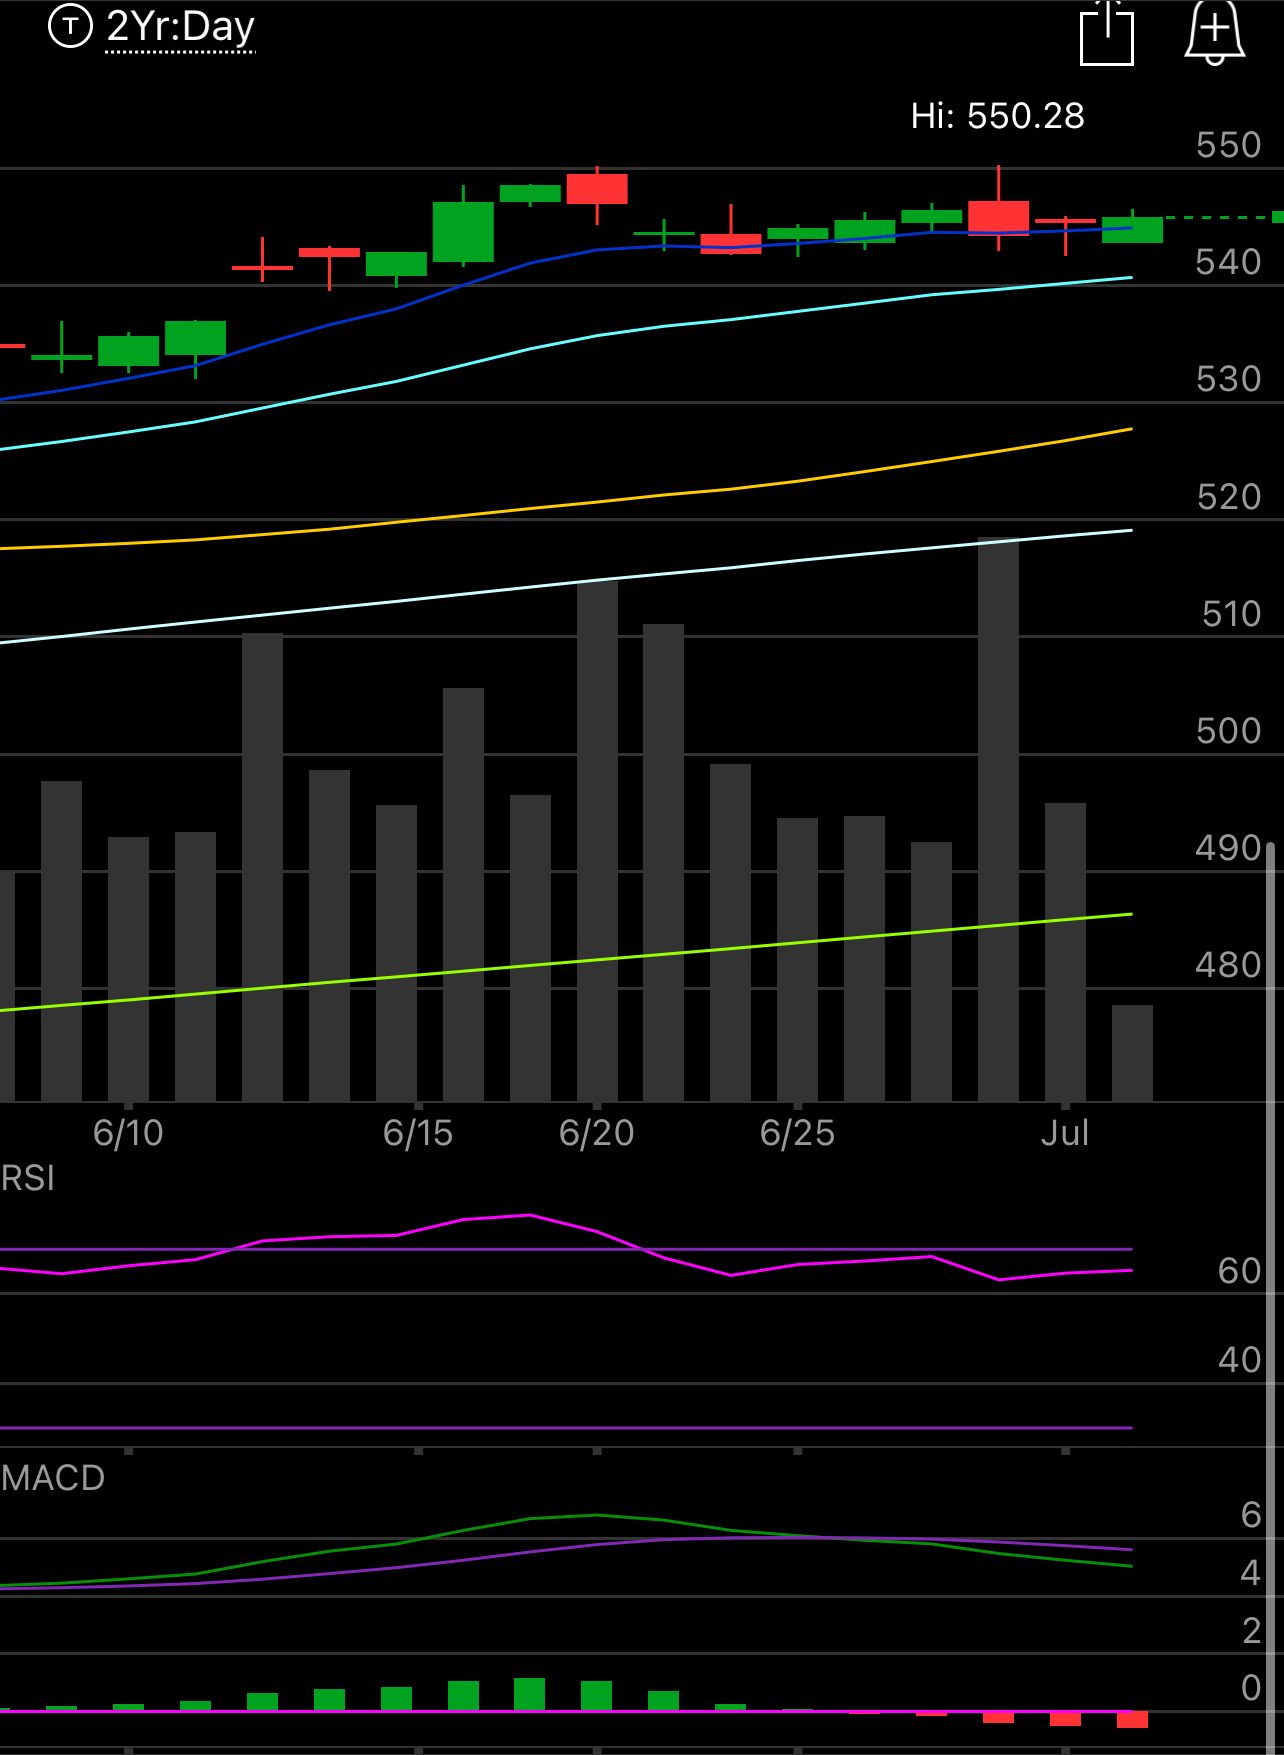The height and width of the screenshot is (1755, 1284).
Task: Tap the 490 price axis label
Action: (1229, 848)
